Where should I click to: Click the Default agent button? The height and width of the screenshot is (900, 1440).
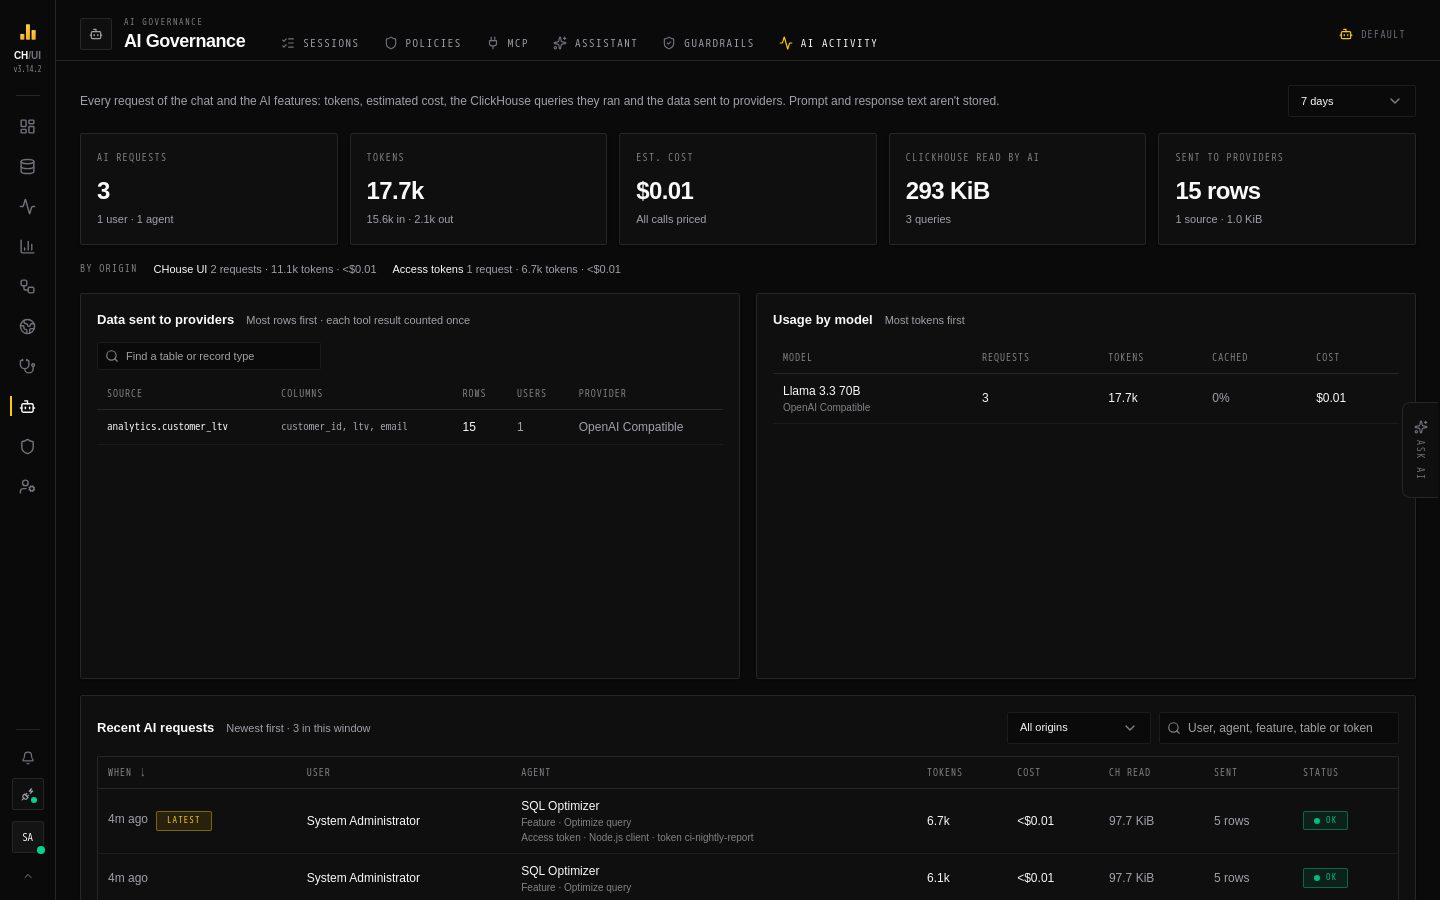(1372, 34)
